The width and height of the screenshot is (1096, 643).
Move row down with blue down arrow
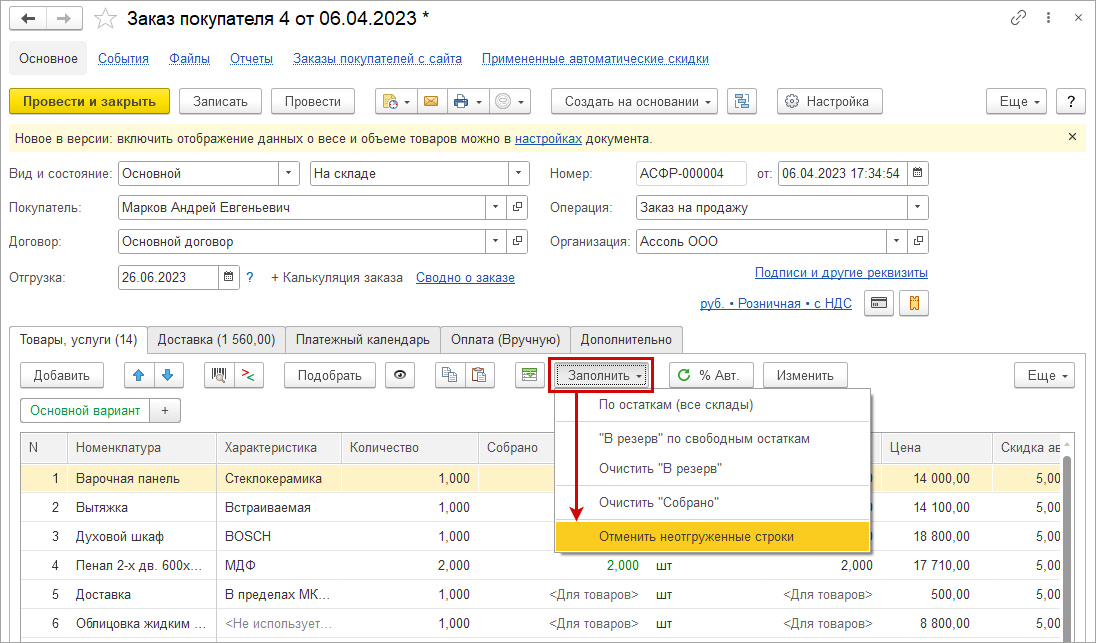168,375
